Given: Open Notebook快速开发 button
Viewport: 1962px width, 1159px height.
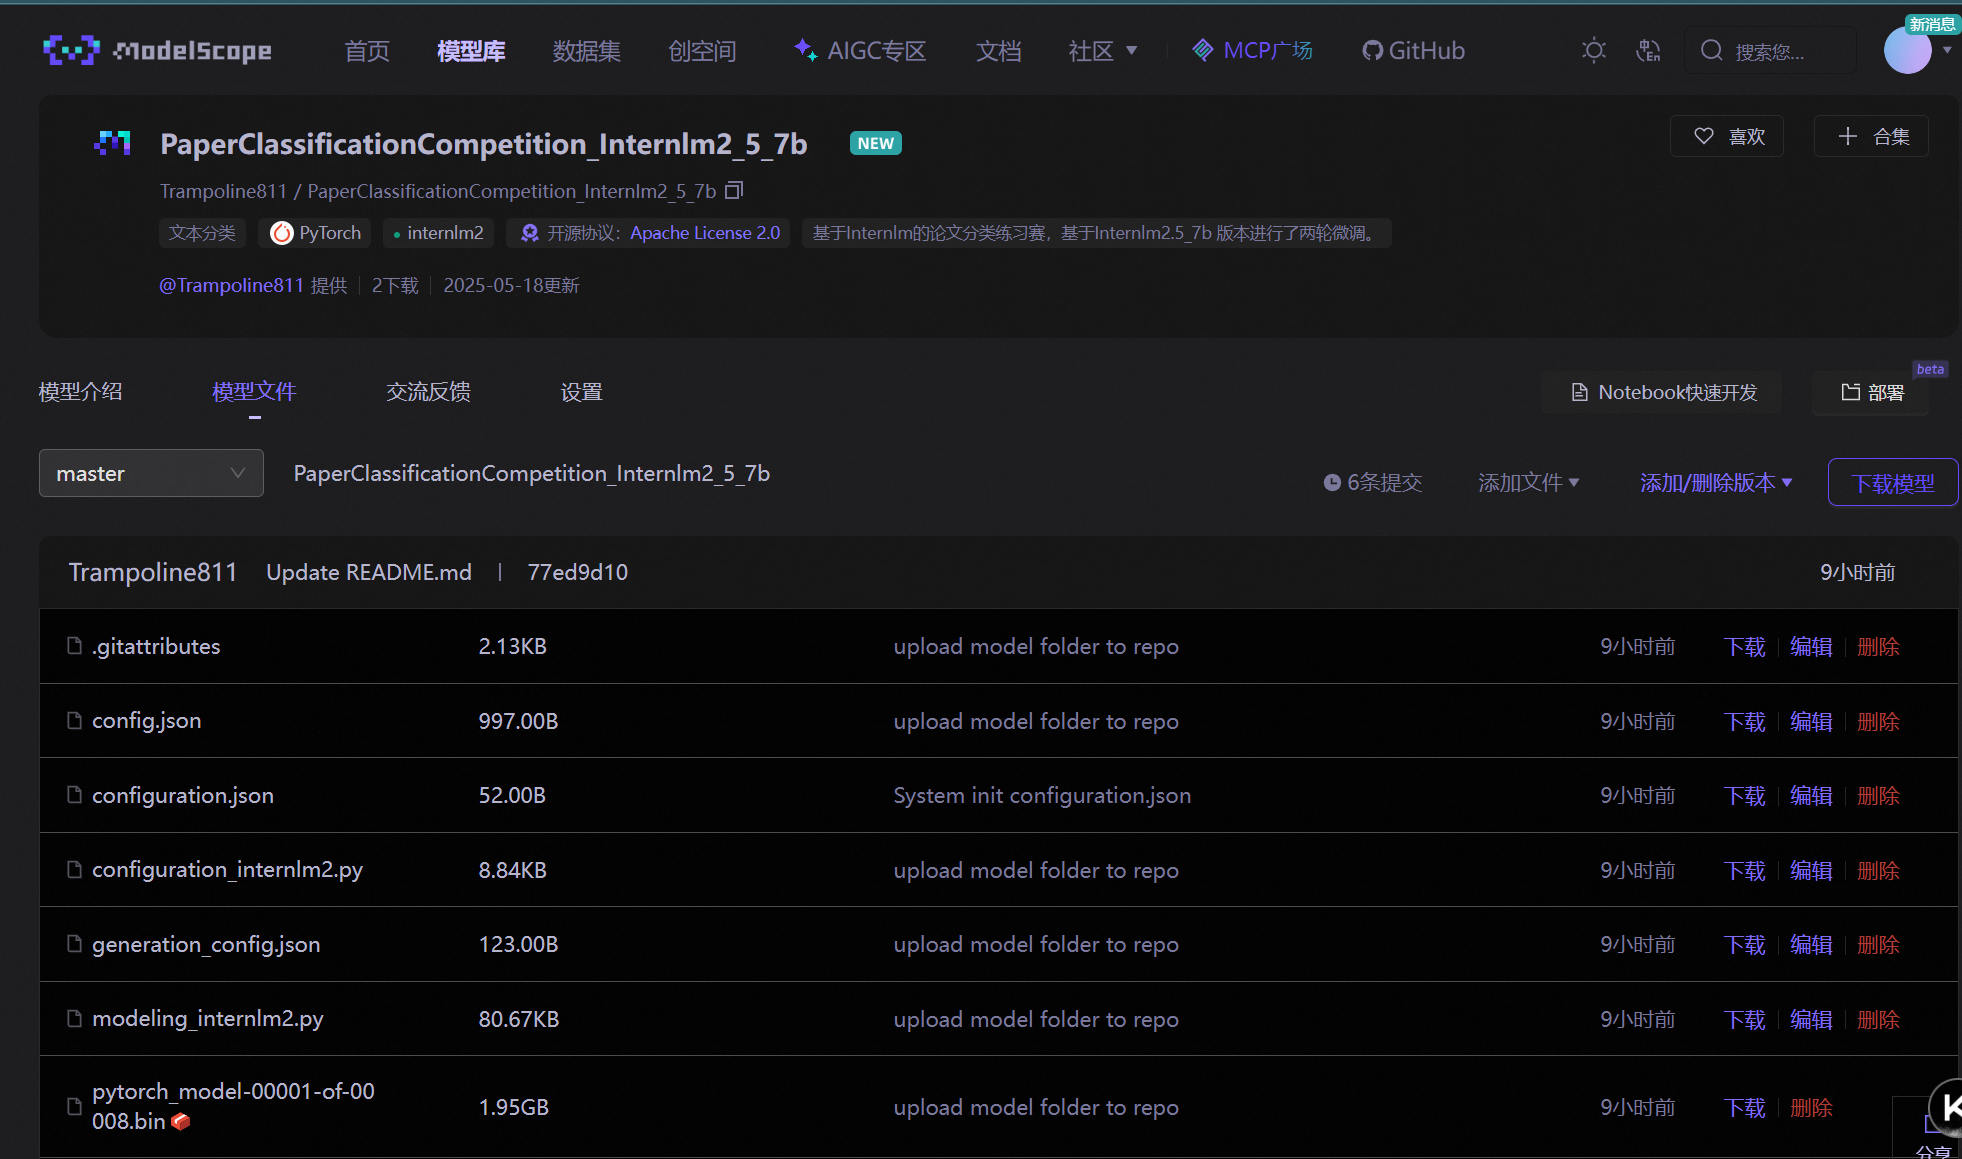Looking at the screenshot, I should [1663, 392].
